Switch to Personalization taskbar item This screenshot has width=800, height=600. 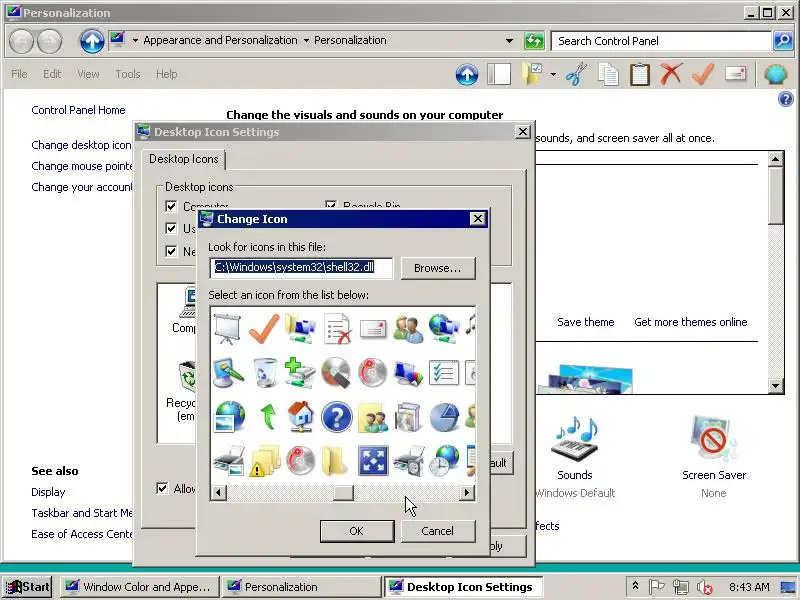pos(302,587)
